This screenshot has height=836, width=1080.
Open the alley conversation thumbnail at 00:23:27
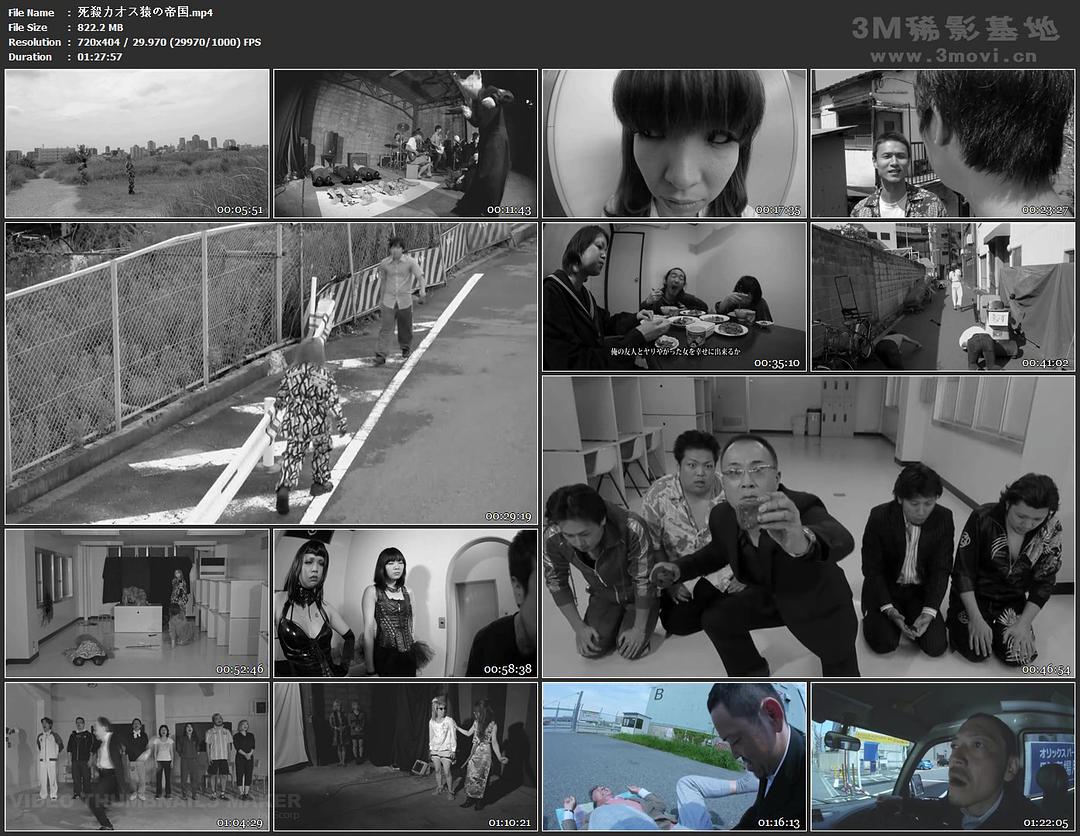tap(942, 143)
